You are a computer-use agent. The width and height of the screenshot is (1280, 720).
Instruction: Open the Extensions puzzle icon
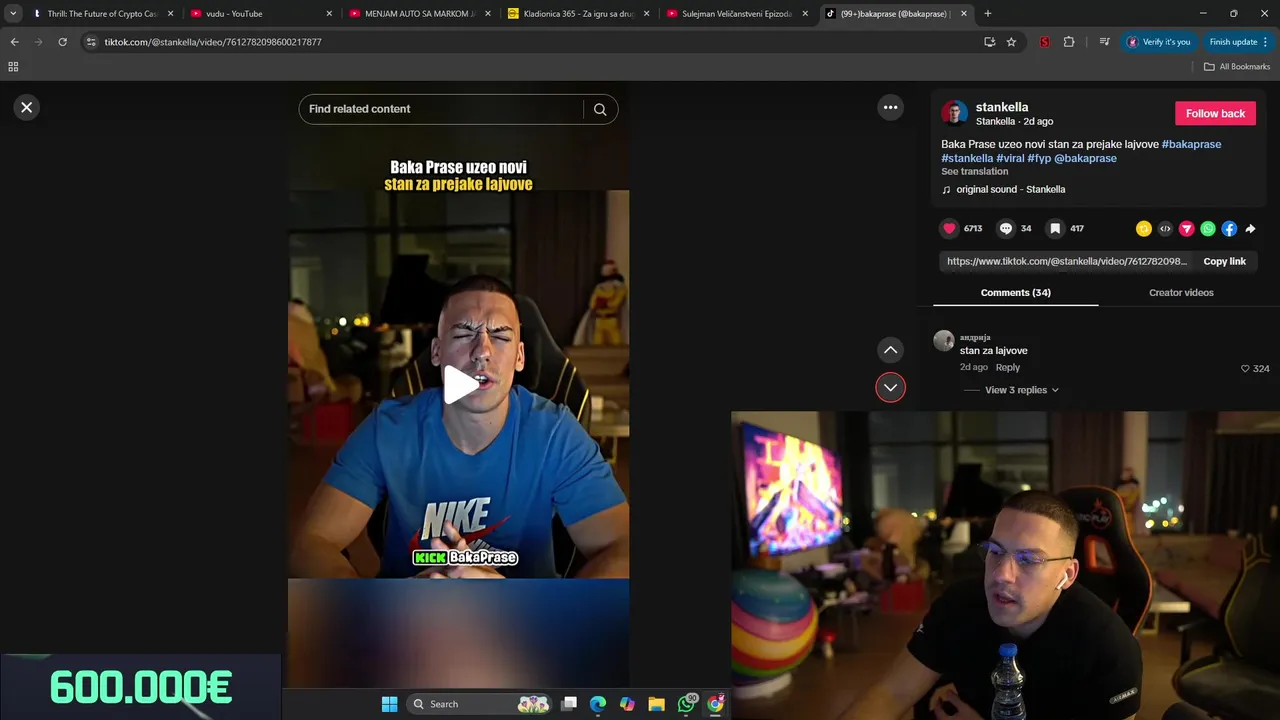pos(1069,42)
